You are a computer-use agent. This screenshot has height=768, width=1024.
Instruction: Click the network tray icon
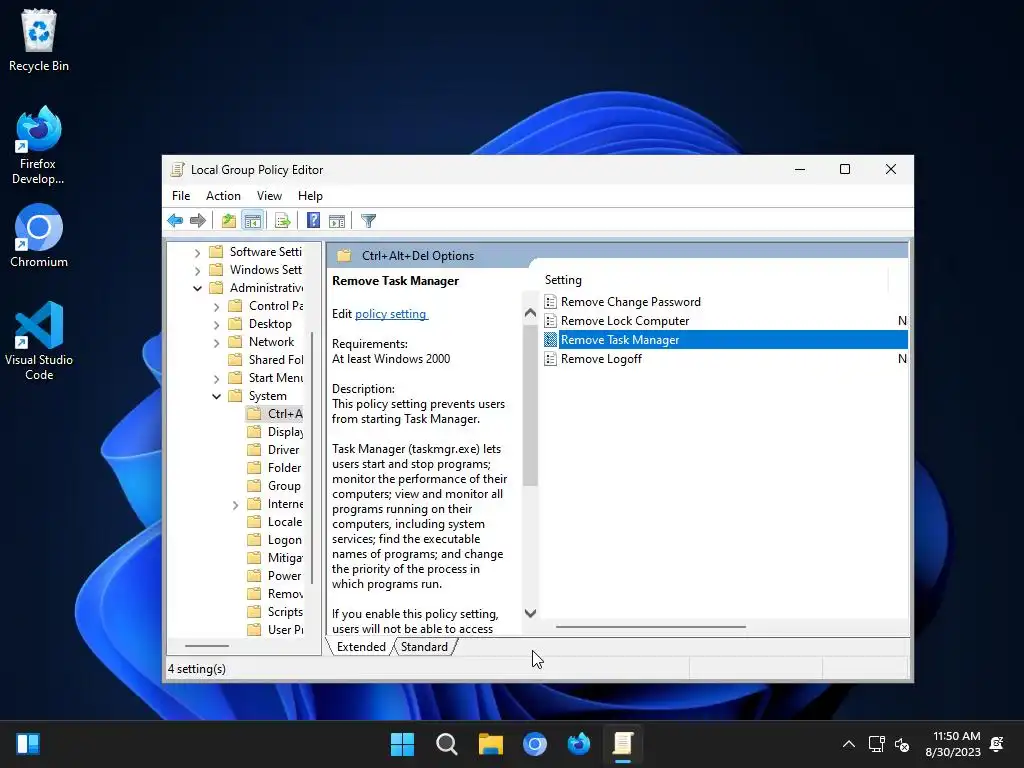[x=876, y=744]
